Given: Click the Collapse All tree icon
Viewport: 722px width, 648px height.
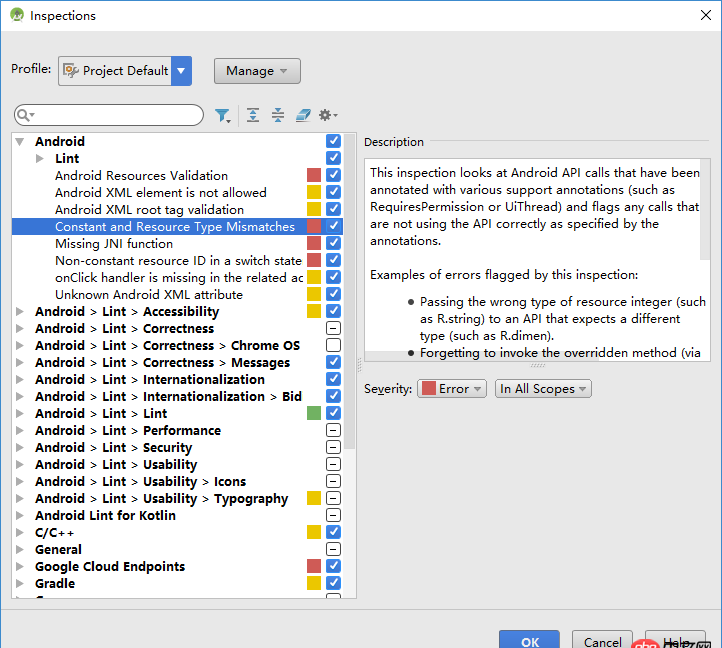Looking at the screenshot, I should tap(278, 115).
